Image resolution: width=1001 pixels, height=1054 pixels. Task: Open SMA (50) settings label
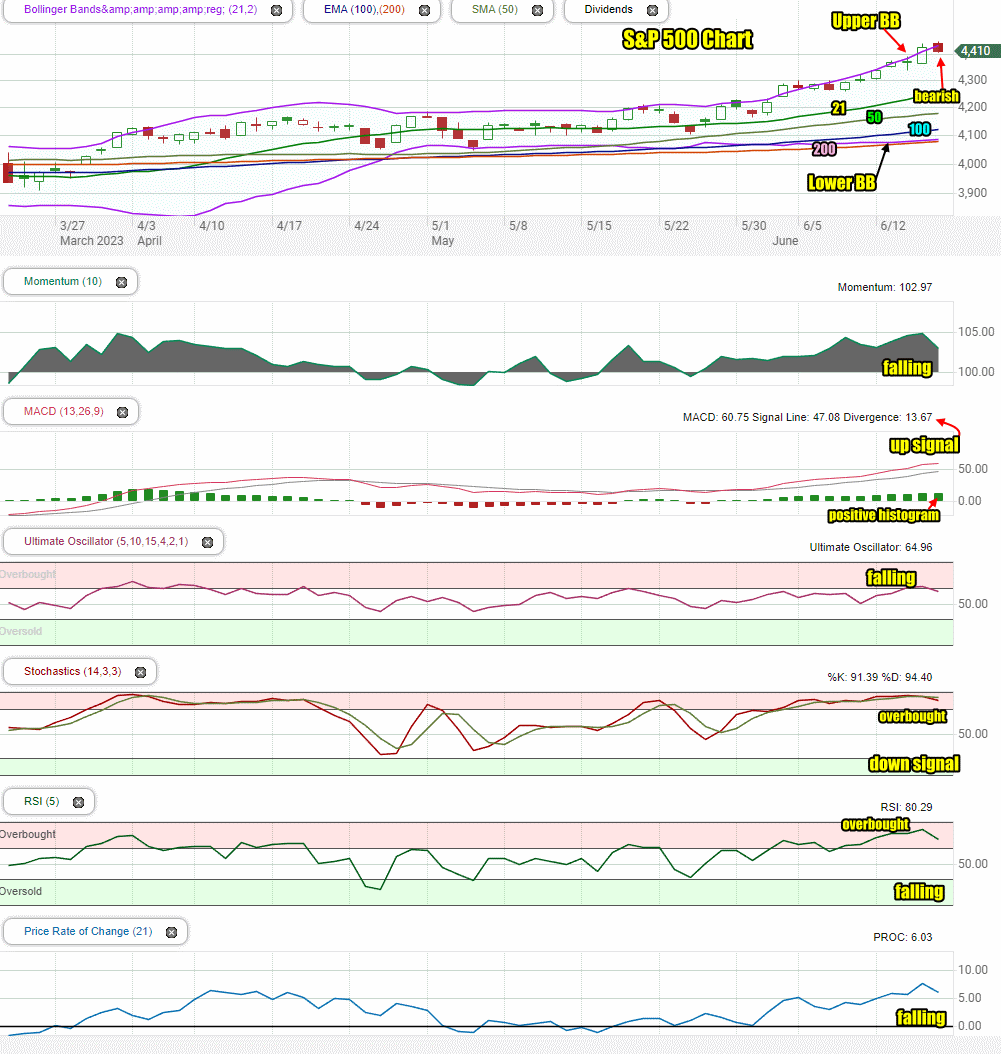(x=494, y=9)
